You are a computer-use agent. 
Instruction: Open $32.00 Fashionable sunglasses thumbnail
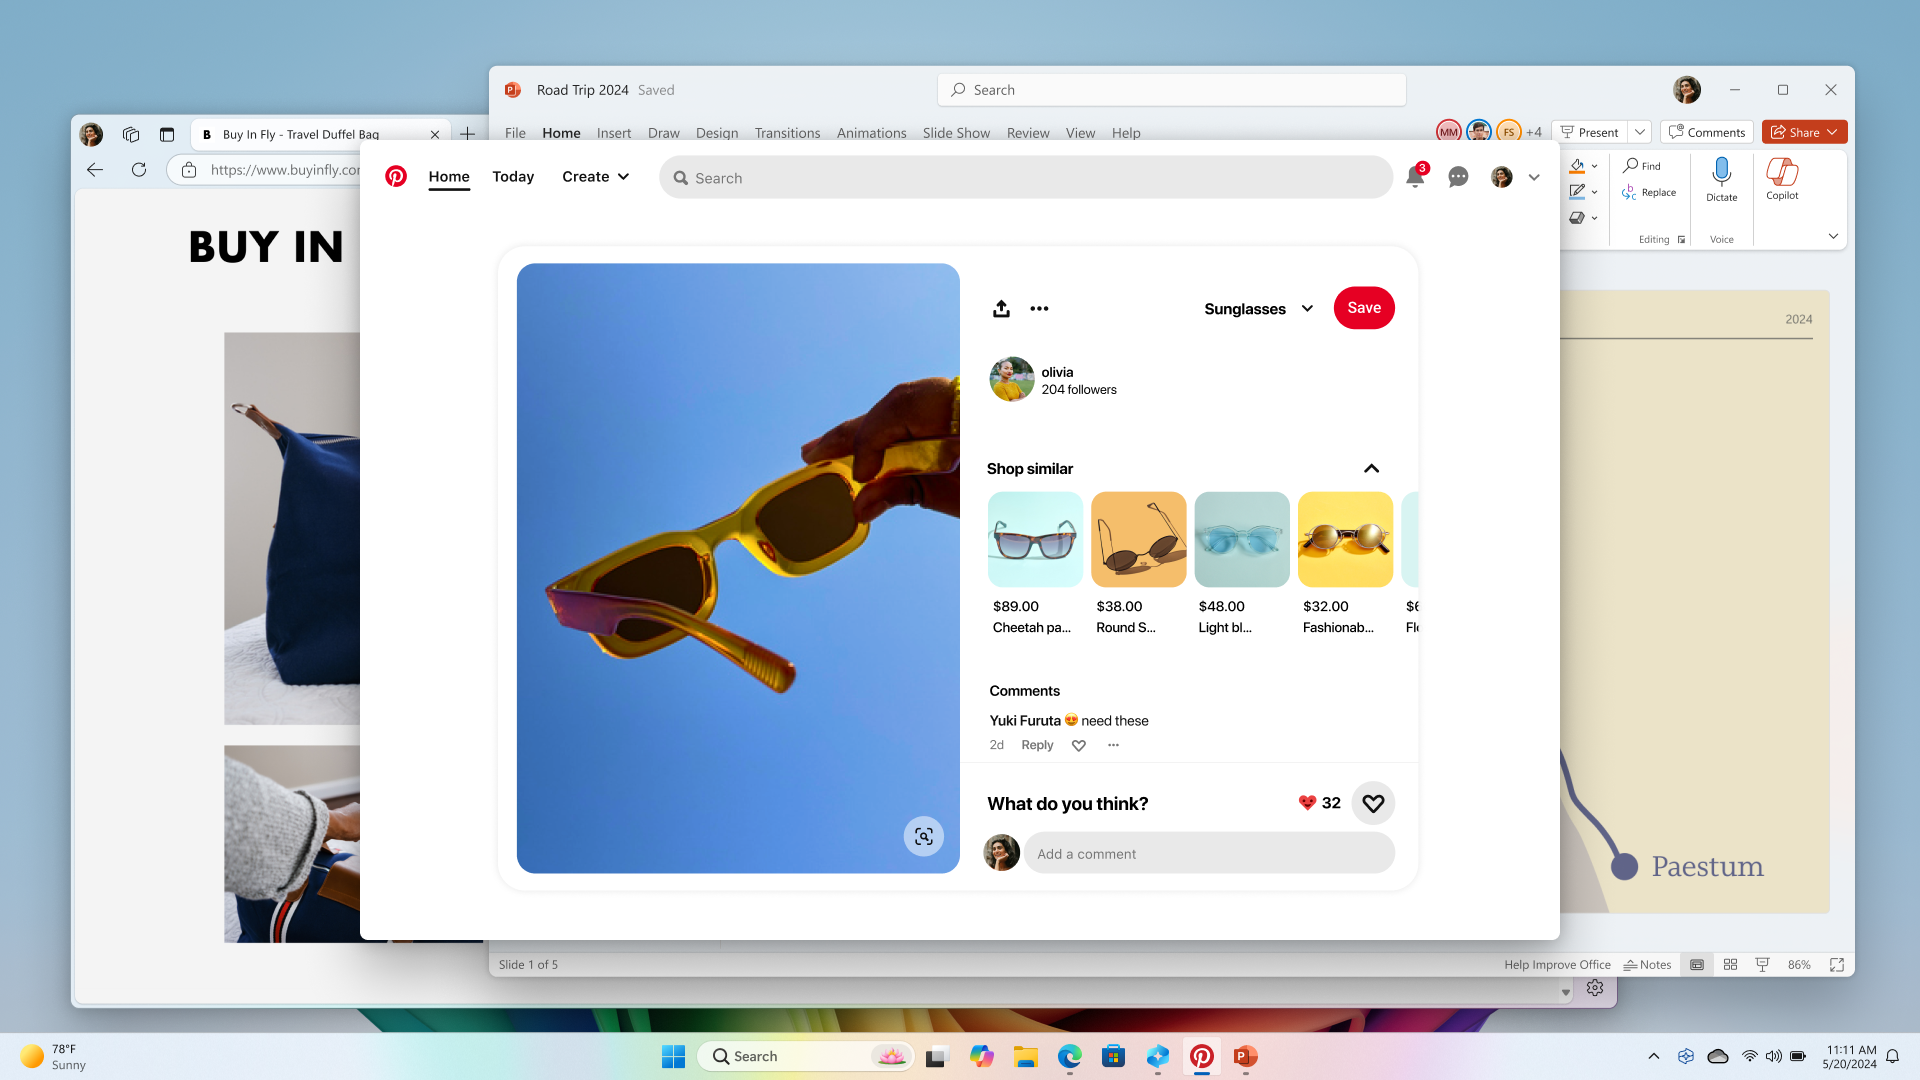pyautogui.click(x=1345, y=539)
